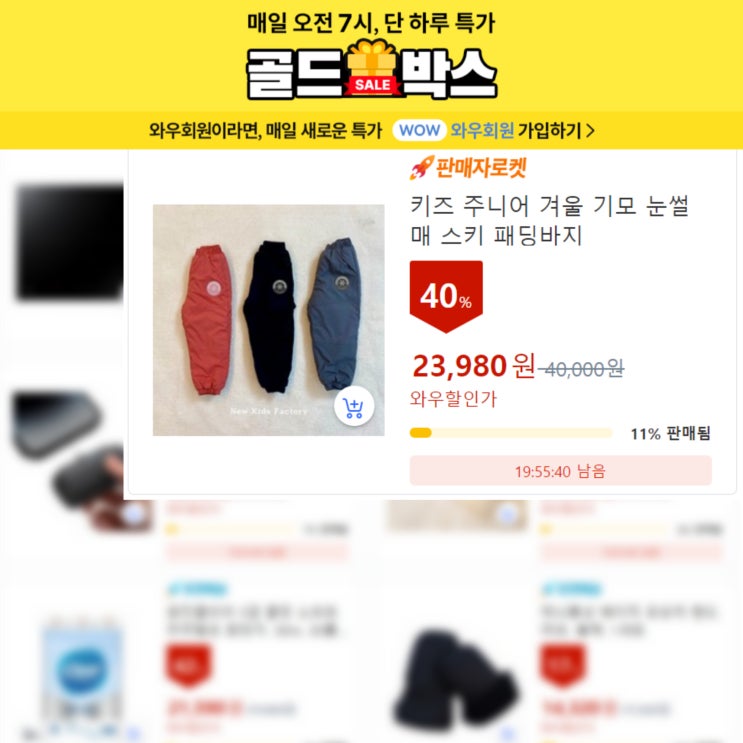
Task: Click the gift box SALE icon
Action: point(372,69)
